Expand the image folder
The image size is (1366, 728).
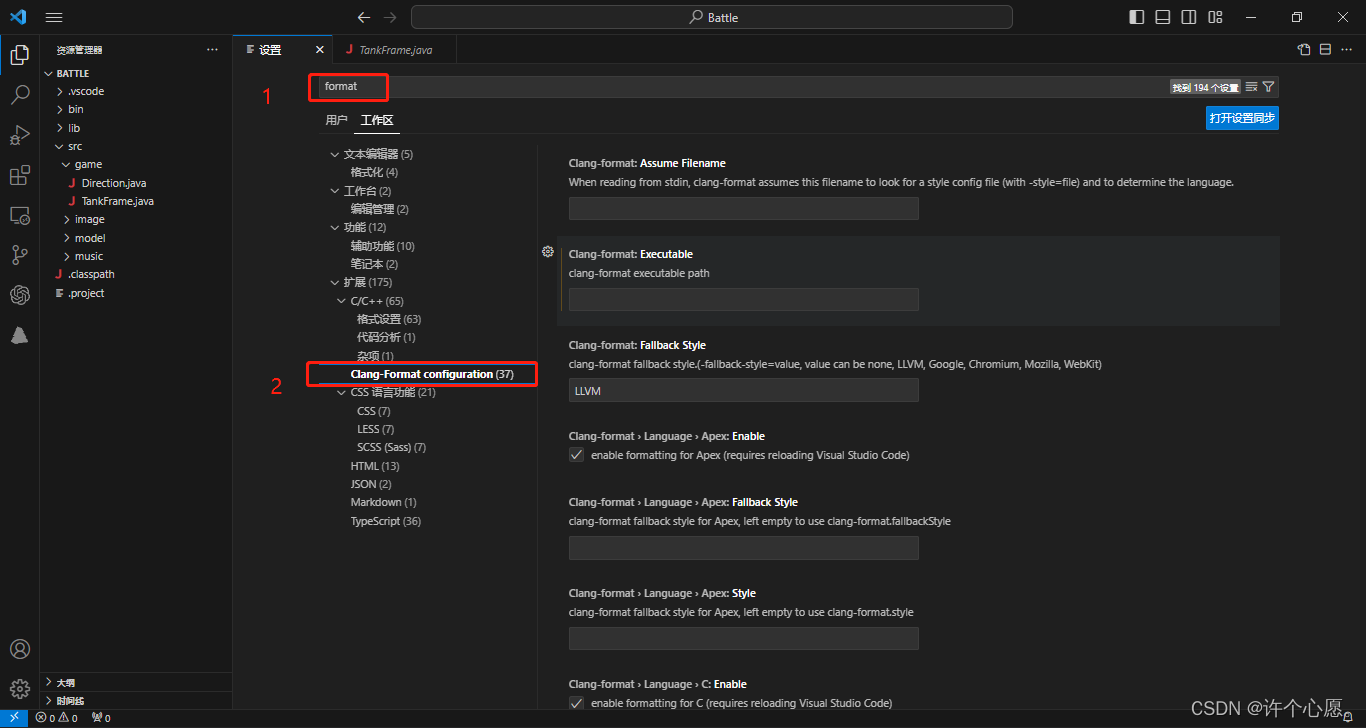136,219
